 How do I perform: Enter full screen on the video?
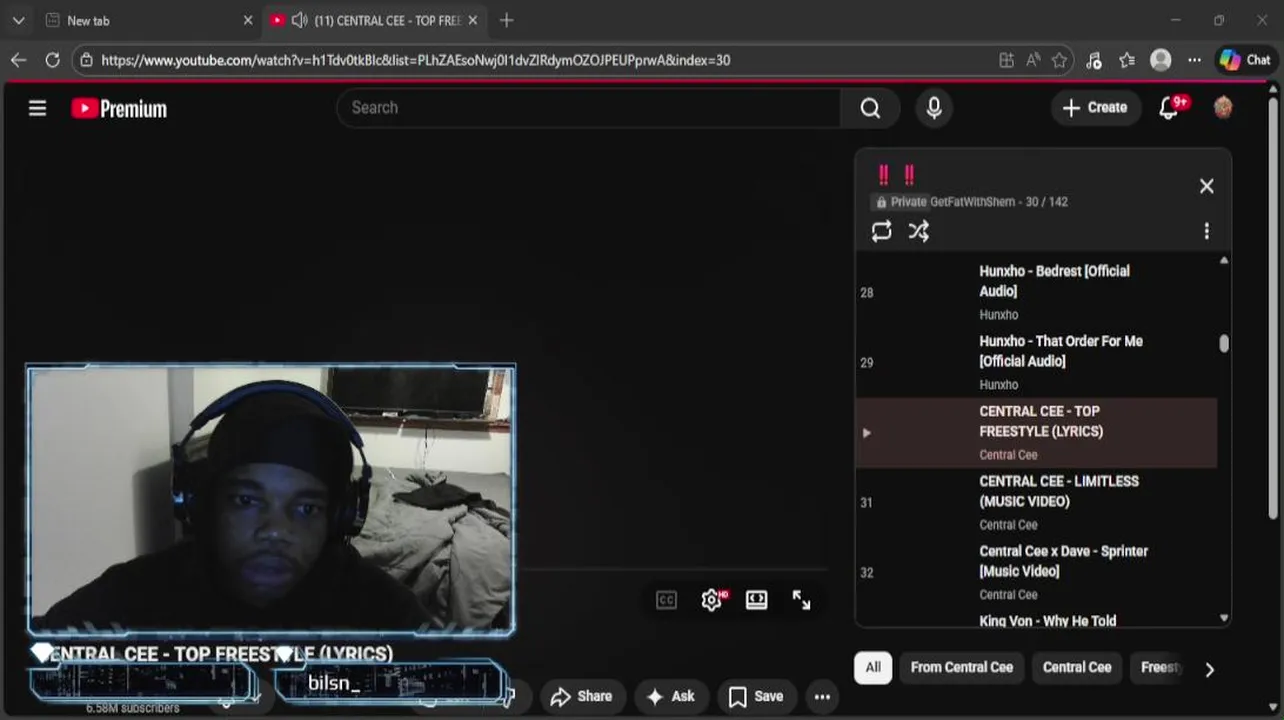801,600
